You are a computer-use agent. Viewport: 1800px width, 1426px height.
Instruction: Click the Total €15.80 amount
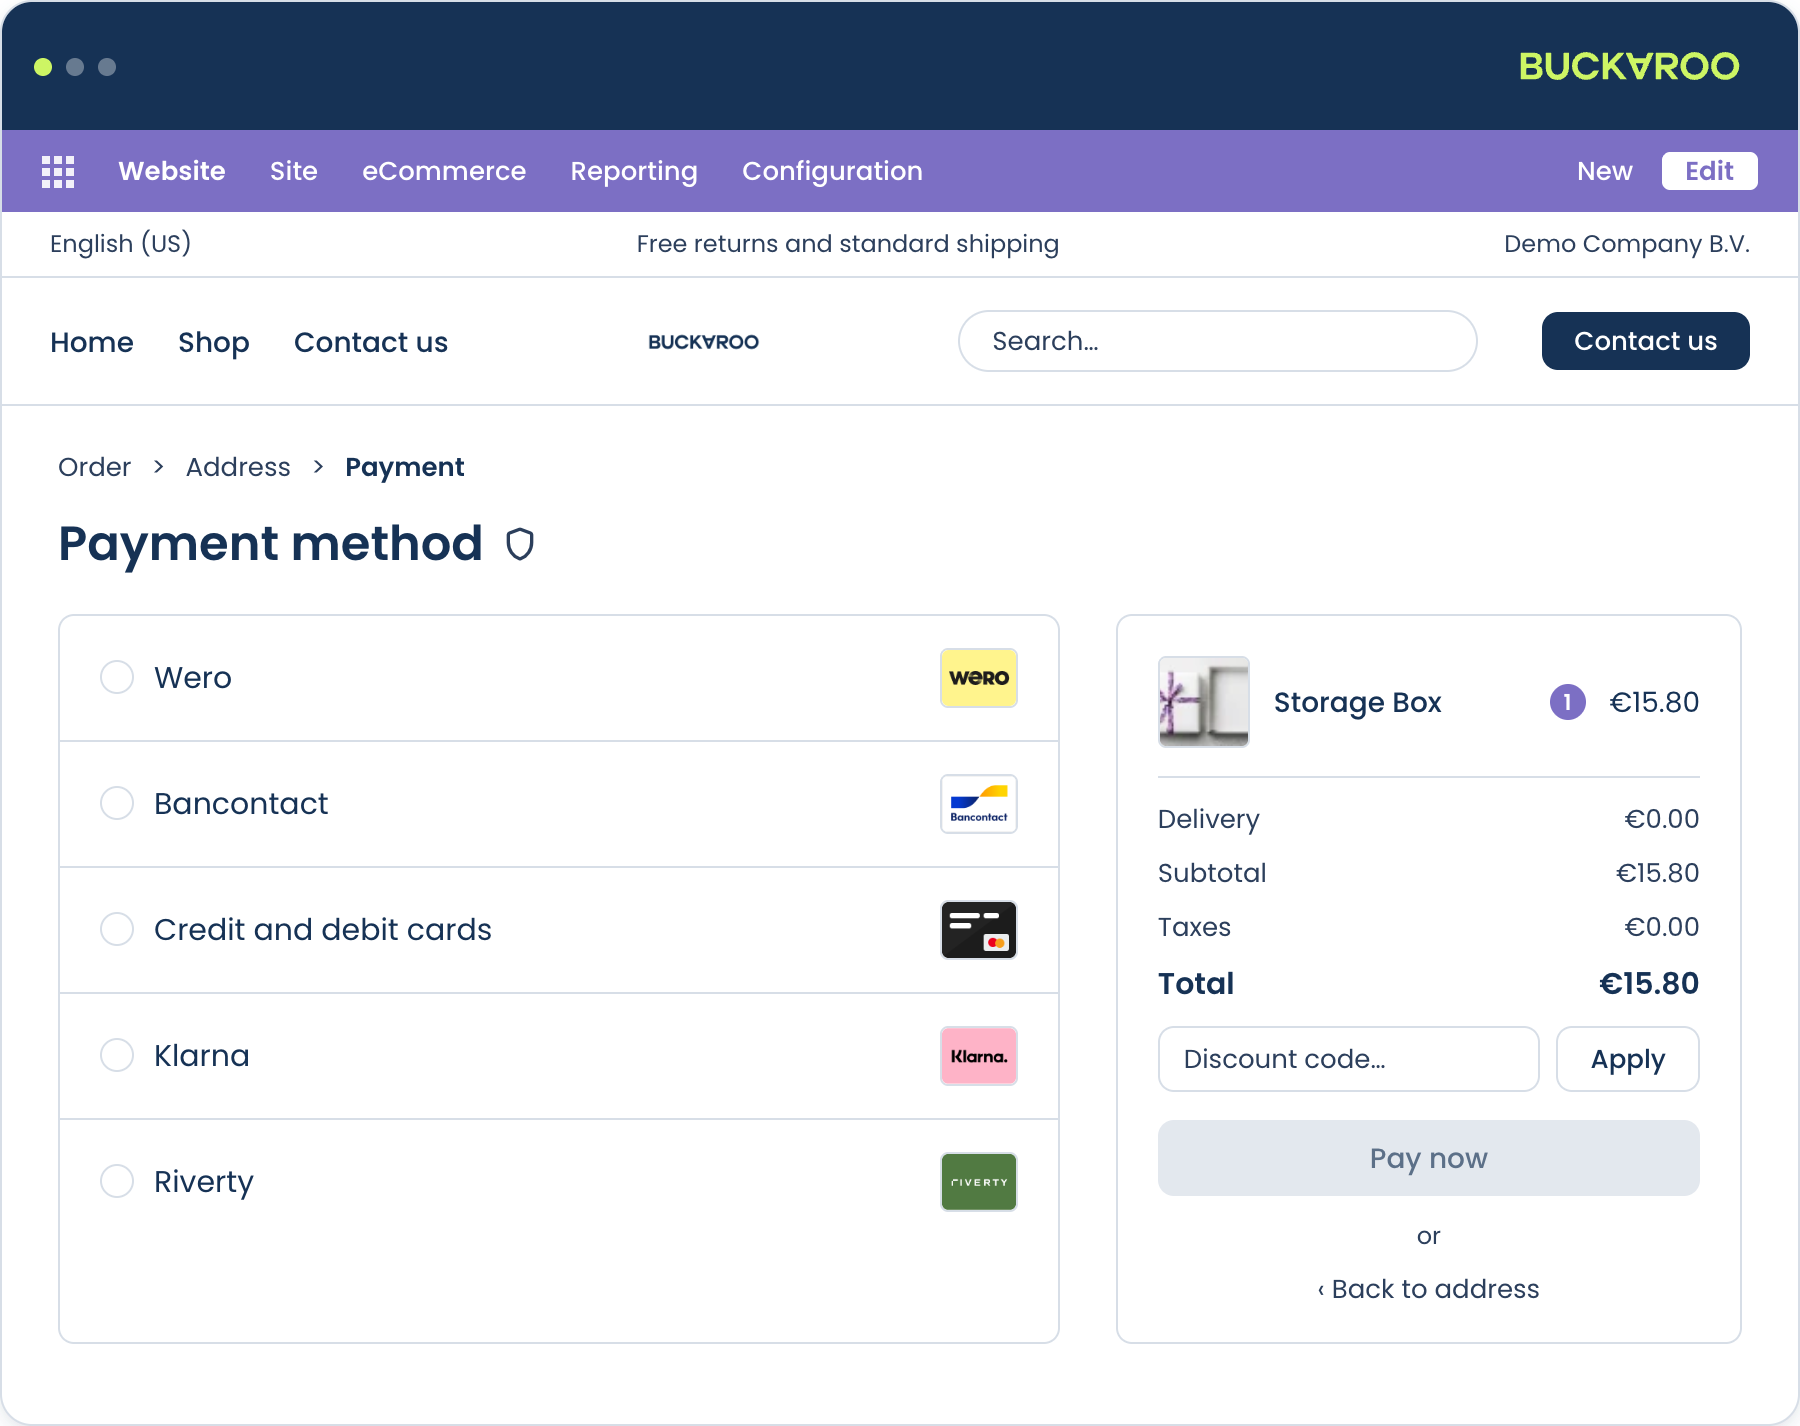(1648, 983)
